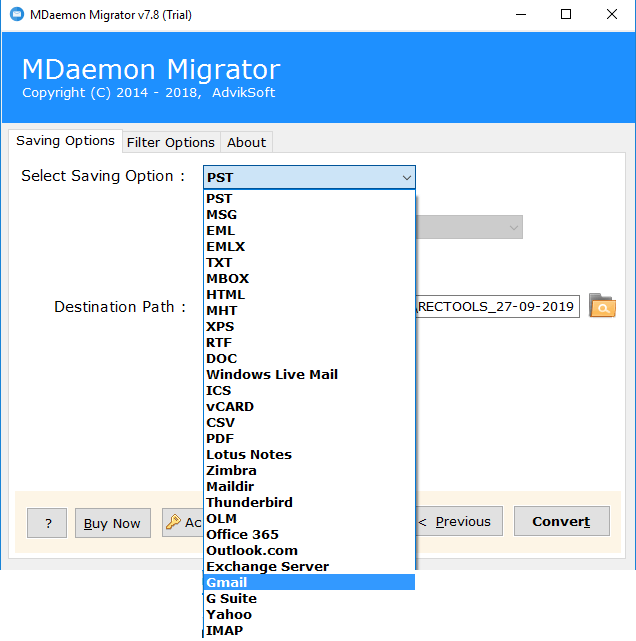Choose RTF from the list

[309, 343]
